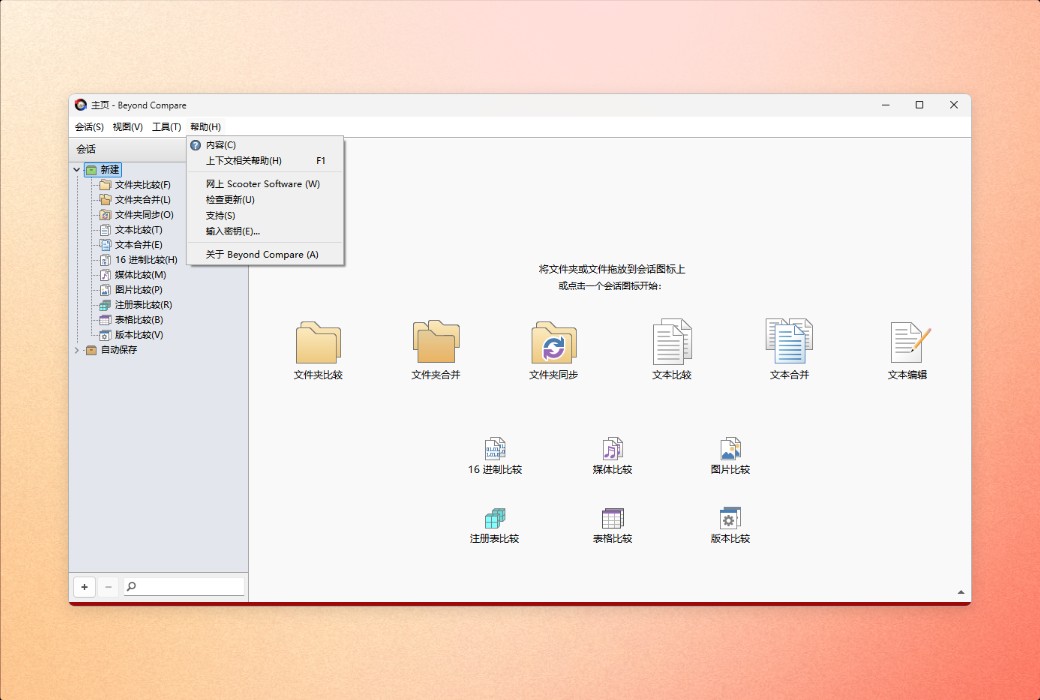Viewport: 1040px width, 700px height.
Task: Select 文本合并(E) in the sessions tree
Action: click(138, 245)
